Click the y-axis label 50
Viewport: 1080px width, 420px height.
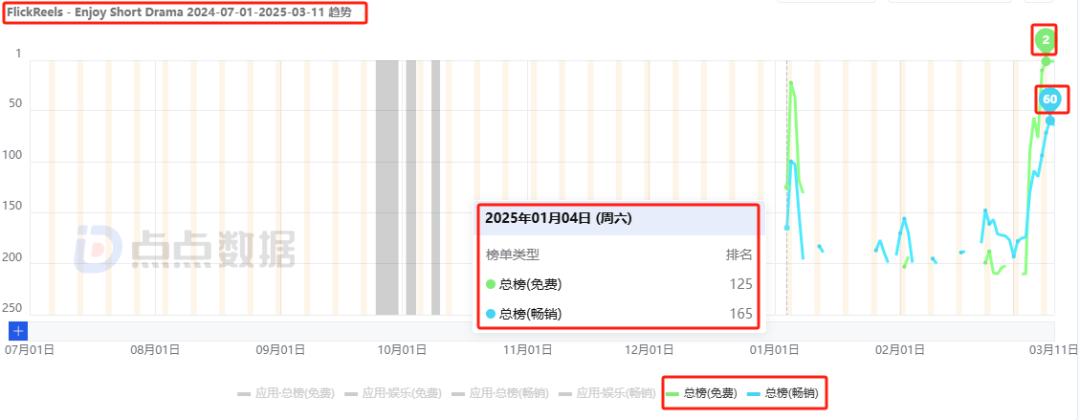[14, 104]
